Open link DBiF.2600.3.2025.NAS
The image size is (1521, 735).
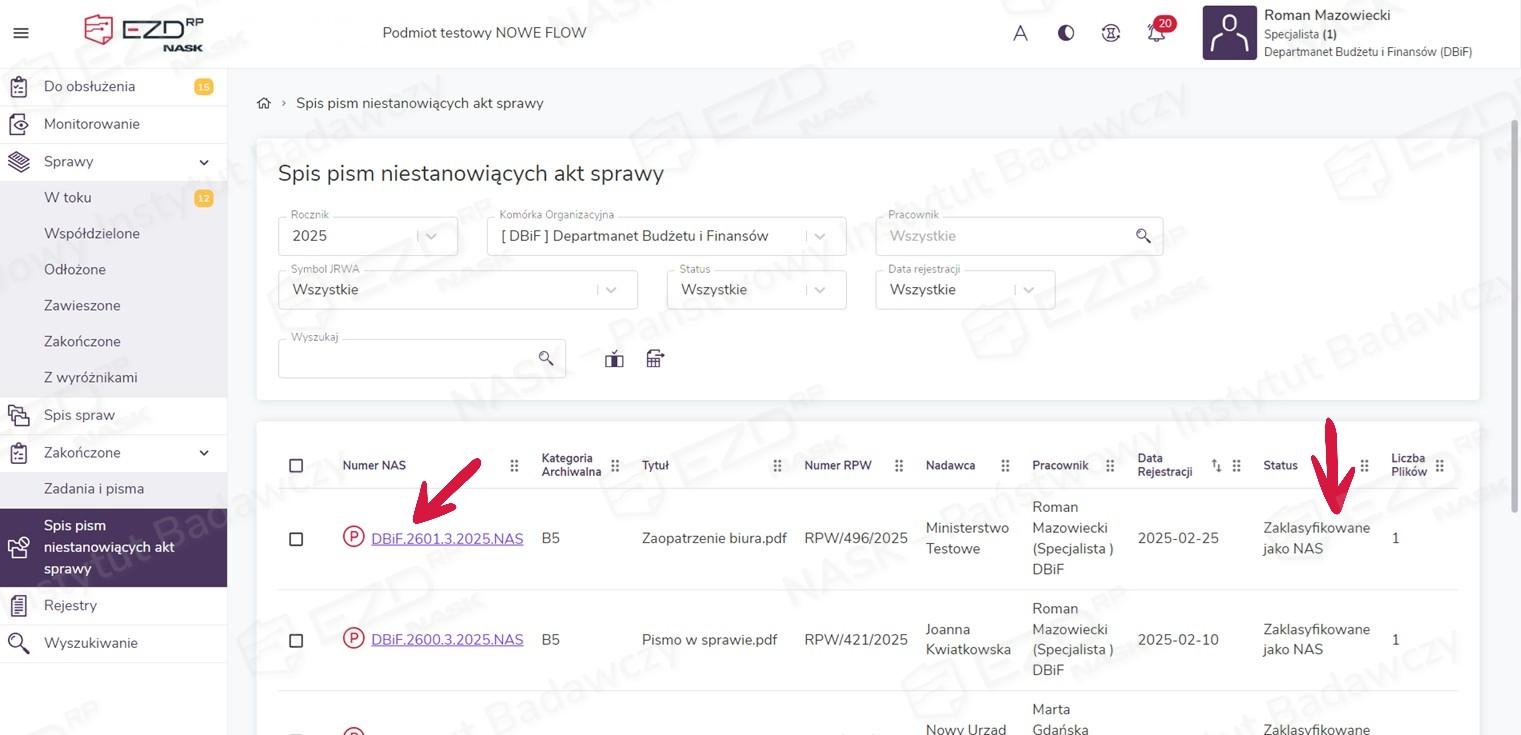(447, 640)
